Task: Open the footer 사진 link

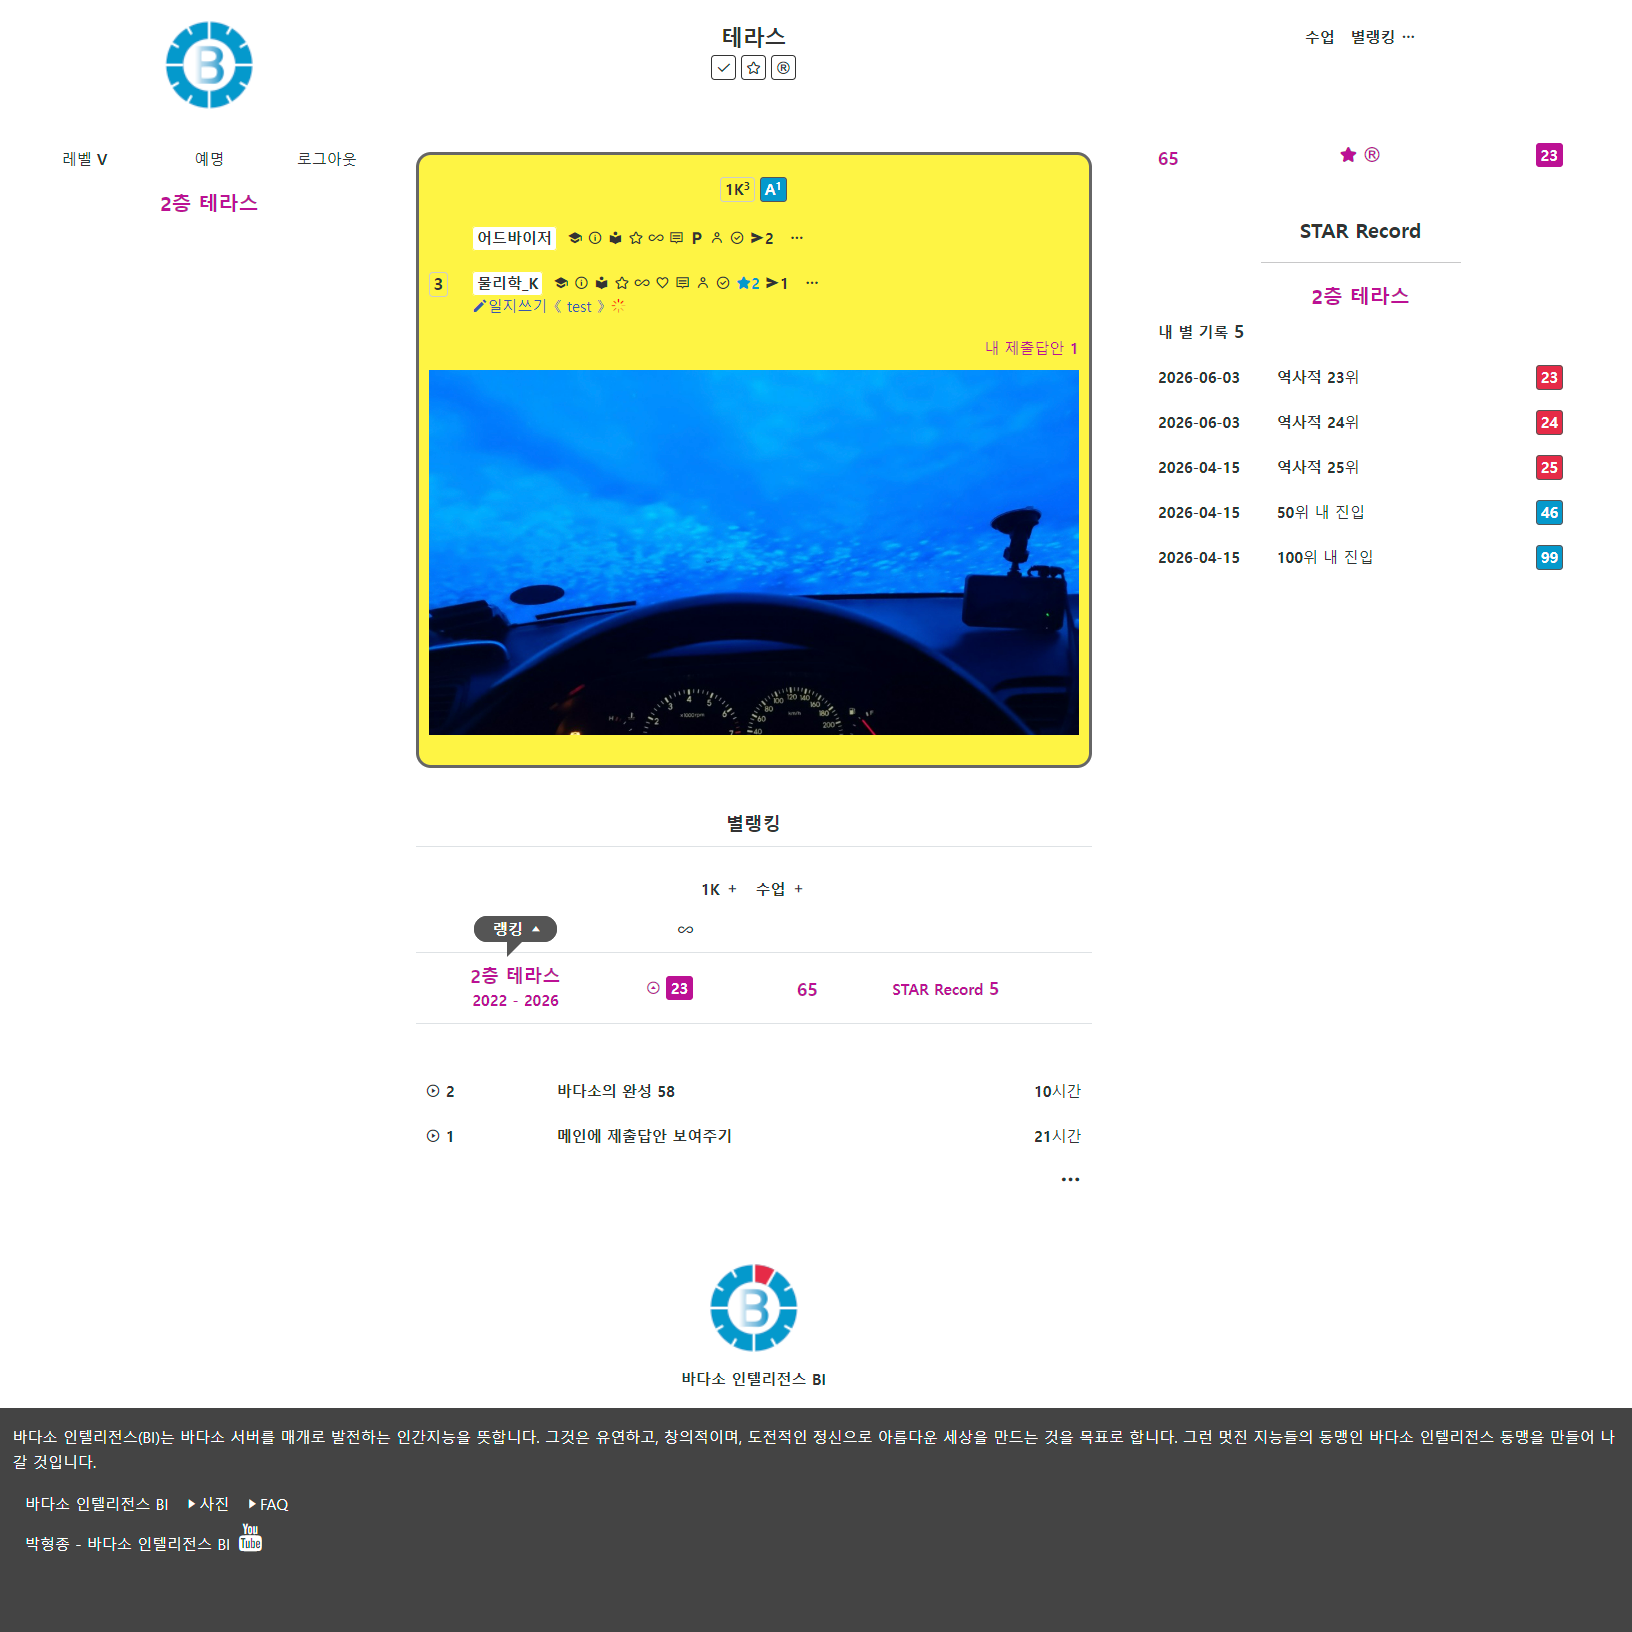Action: click(209, 1504)
